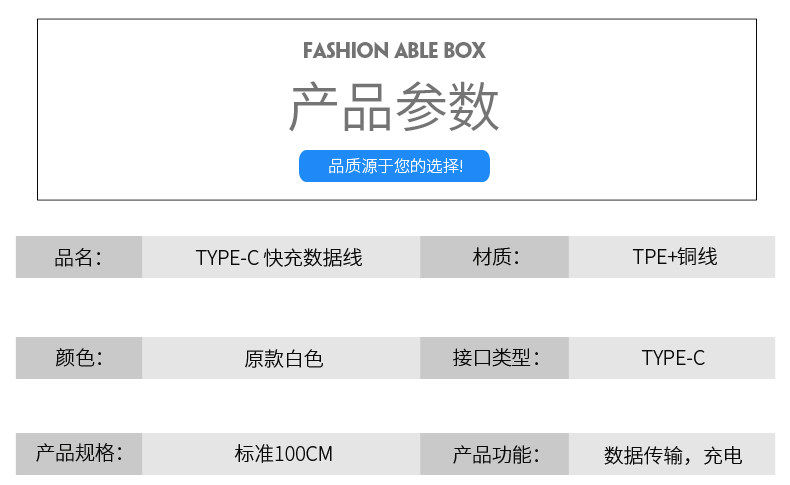Select the 材质: label cell

coord(495,257)
